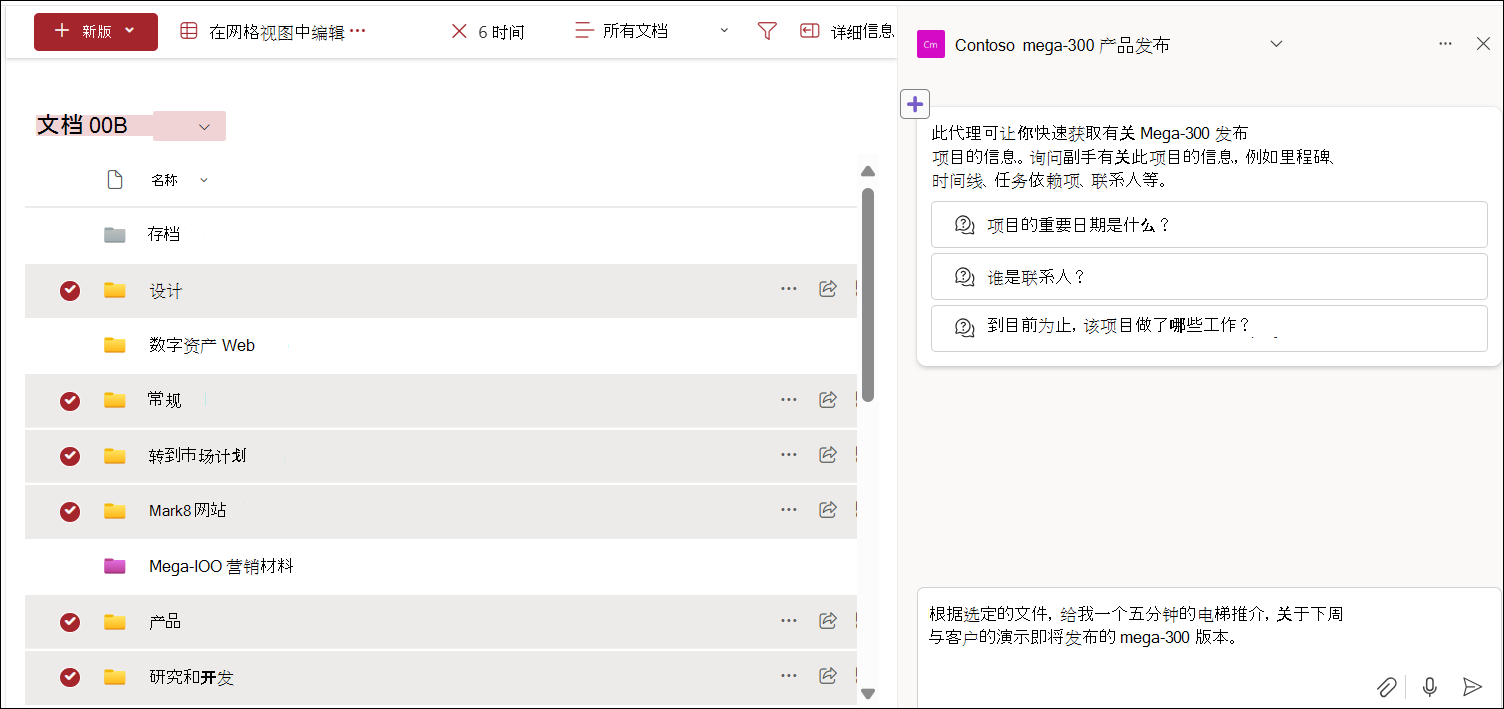Close the agent side panel
The height and width of the screenshot is (709, 1504).
point(1483,44)
